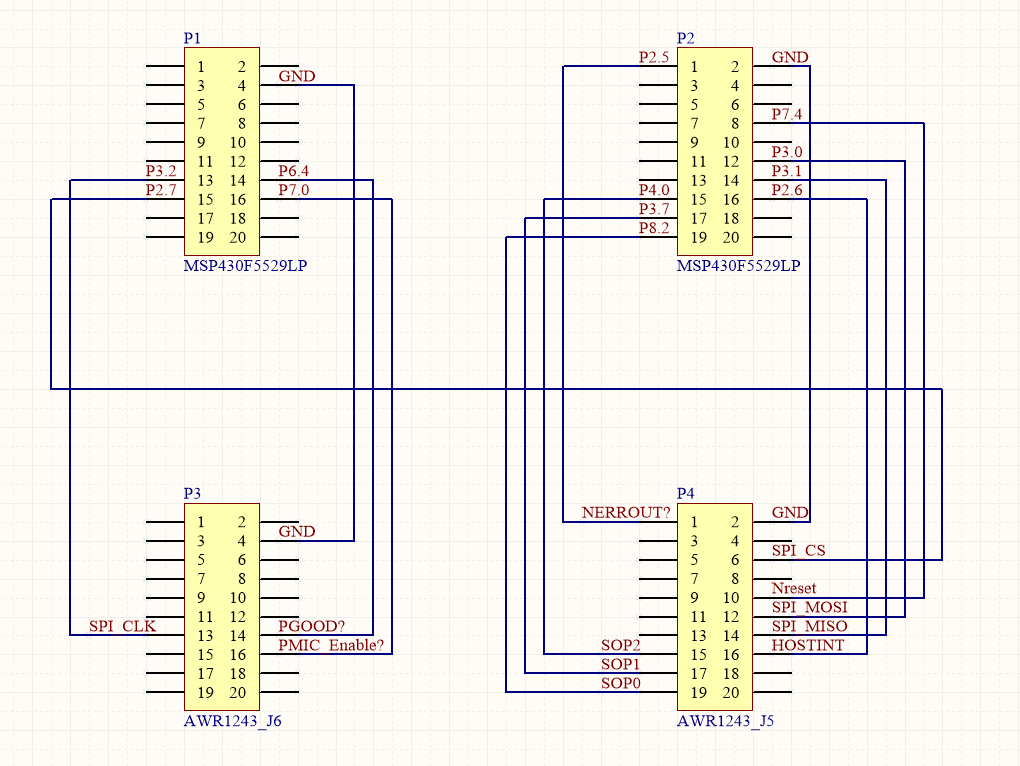The width and height of the screenshot is (1020, 766).
Task: Select the P3 designator label
Action: 192,493
